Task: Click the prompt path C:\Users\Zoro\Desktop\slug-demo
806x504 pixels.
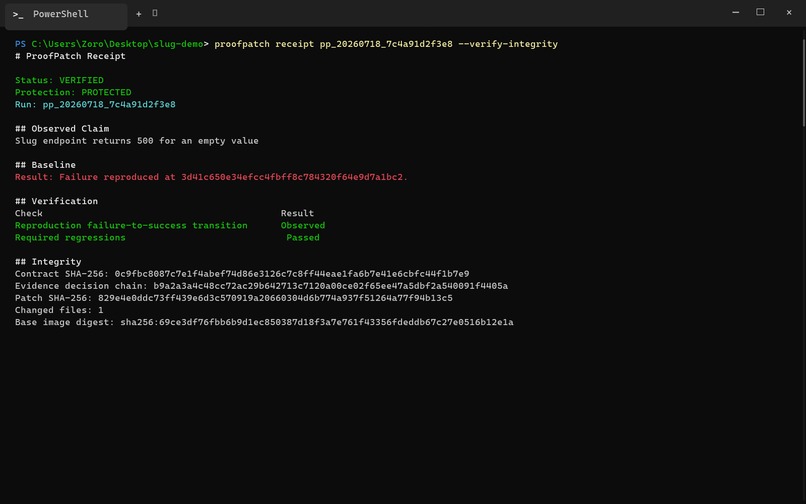Action: click(117, 44)
